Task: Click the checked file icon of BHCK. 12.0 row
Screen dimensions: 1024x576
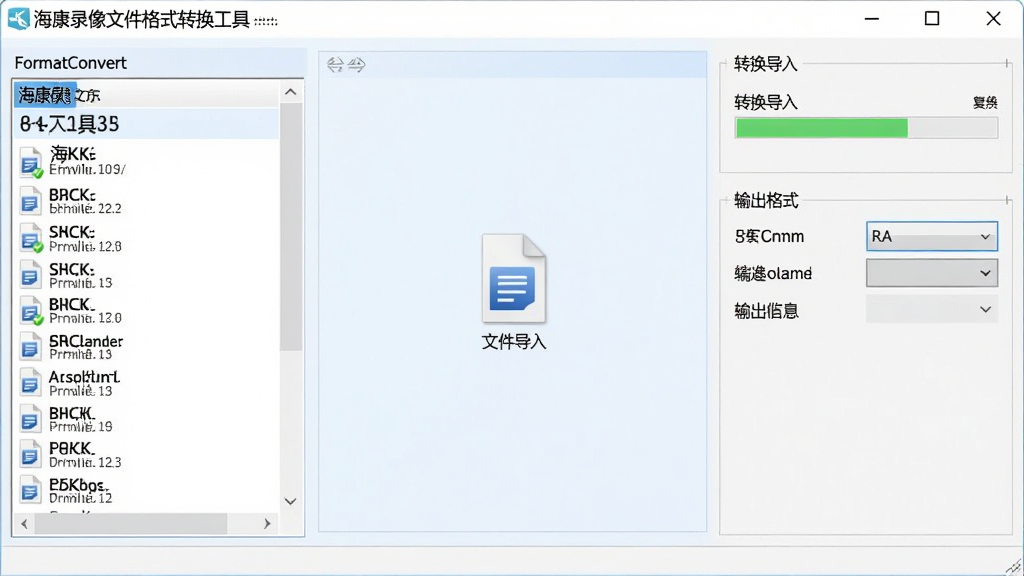Action: coord(31,311)
